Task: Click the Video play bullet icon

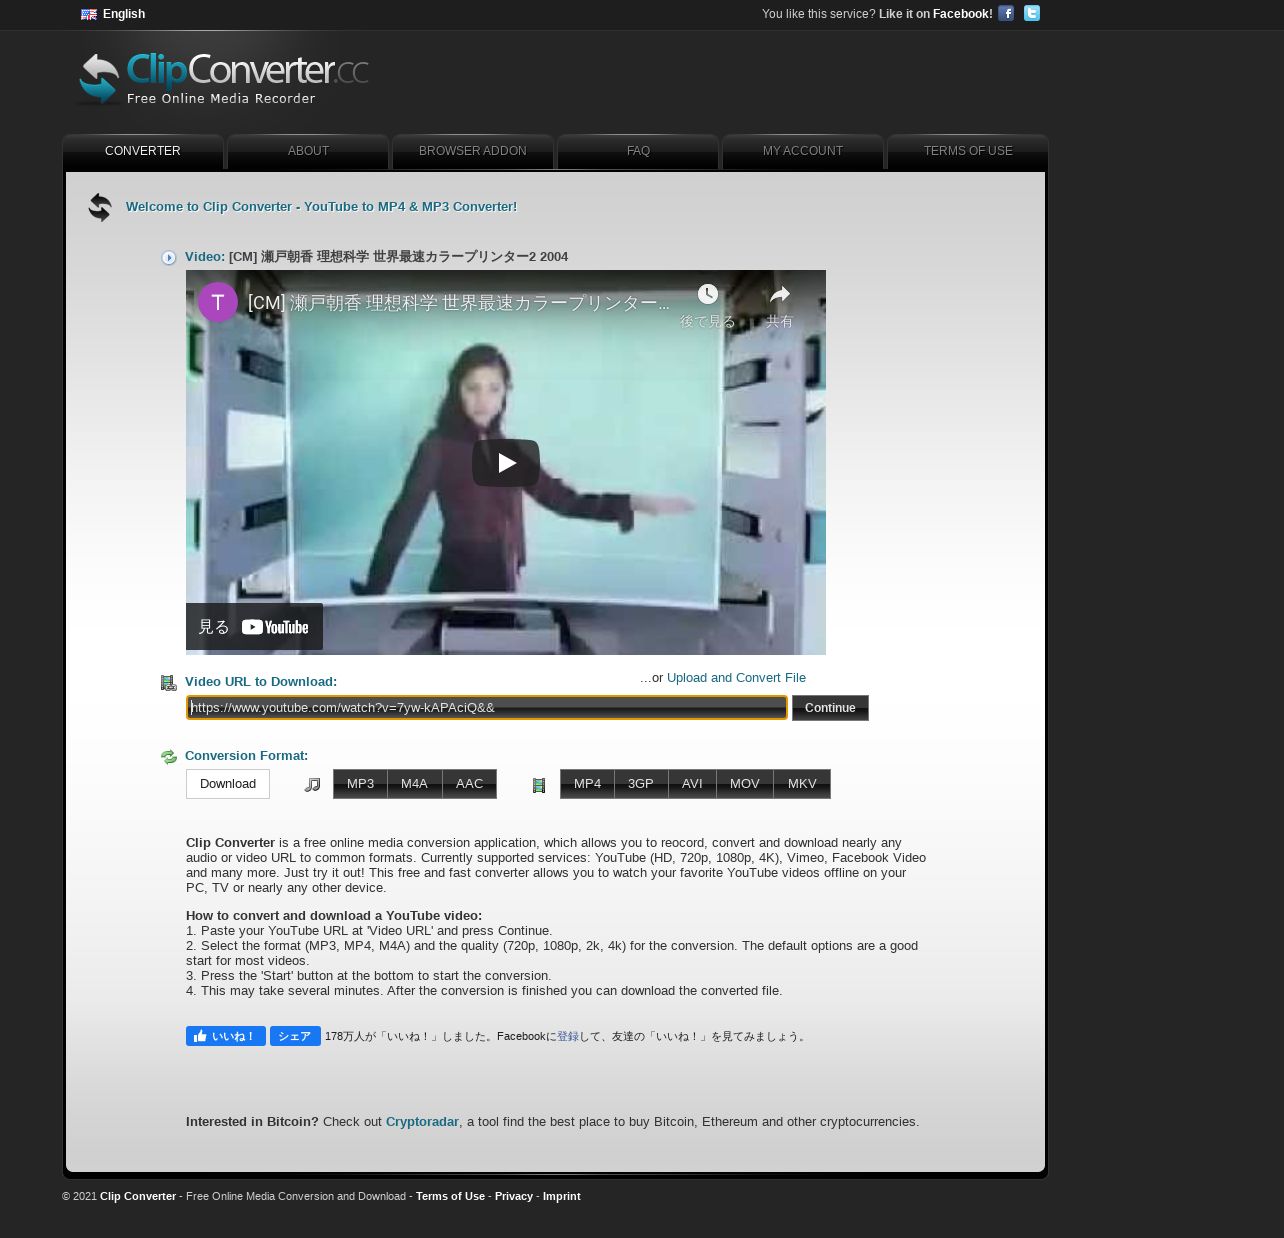Action: (169, 258)
